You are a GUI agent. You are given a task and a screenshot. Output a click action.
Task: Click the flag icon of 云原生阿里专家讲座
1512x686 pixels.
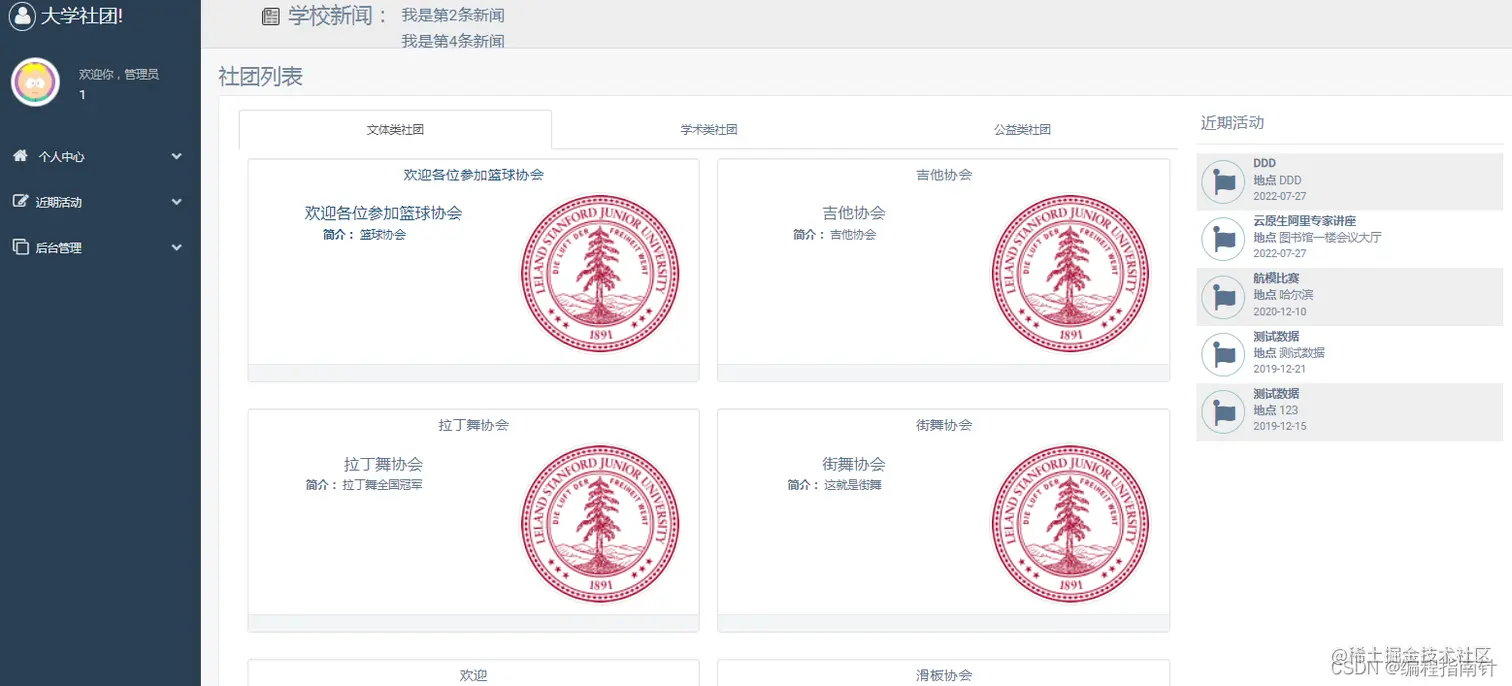(1223, 240)
